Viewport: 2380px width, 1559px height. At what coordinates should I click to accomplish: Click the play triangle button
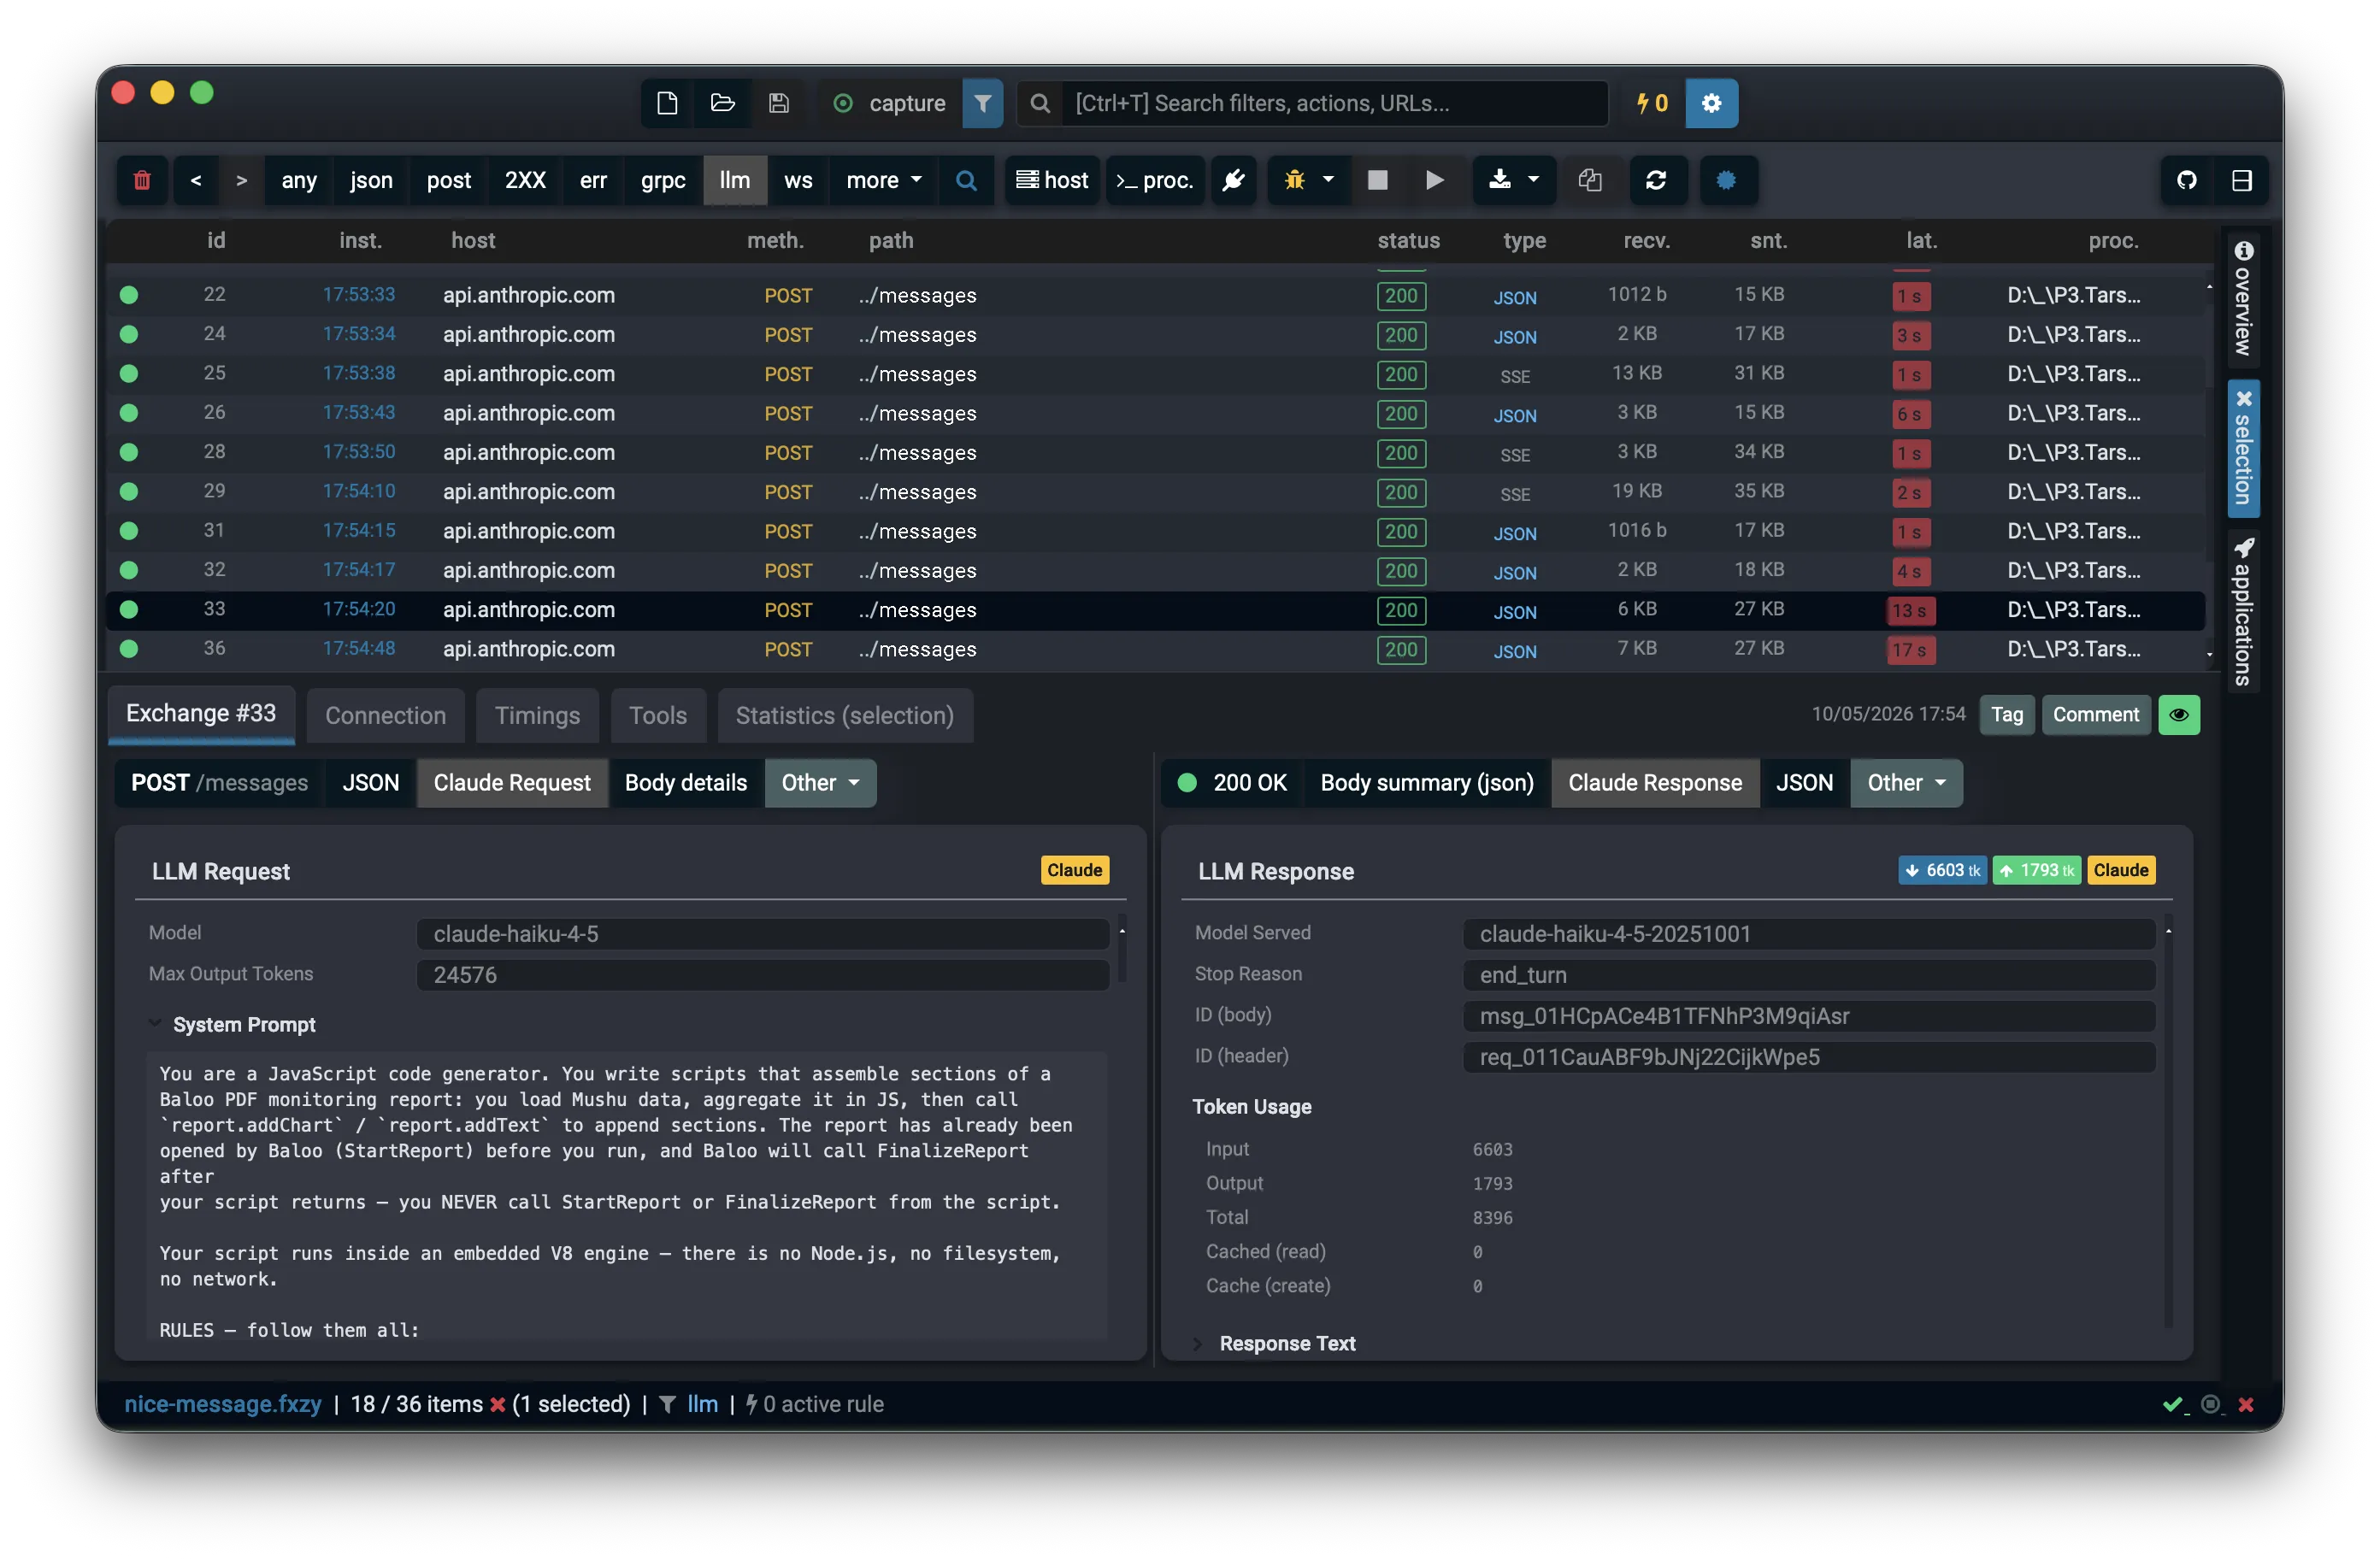point(1434,180)
